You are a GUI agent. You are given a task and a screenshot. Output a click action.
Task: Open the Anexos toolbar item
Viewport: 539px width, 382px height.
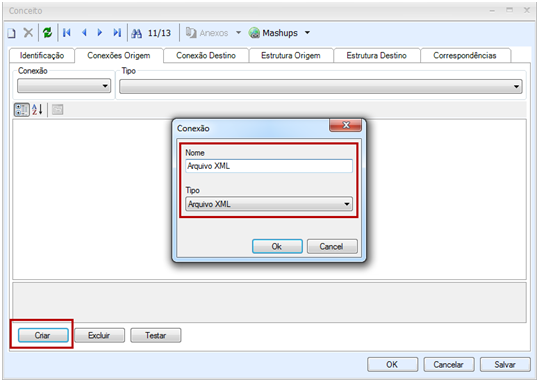(x=207, y=33)
